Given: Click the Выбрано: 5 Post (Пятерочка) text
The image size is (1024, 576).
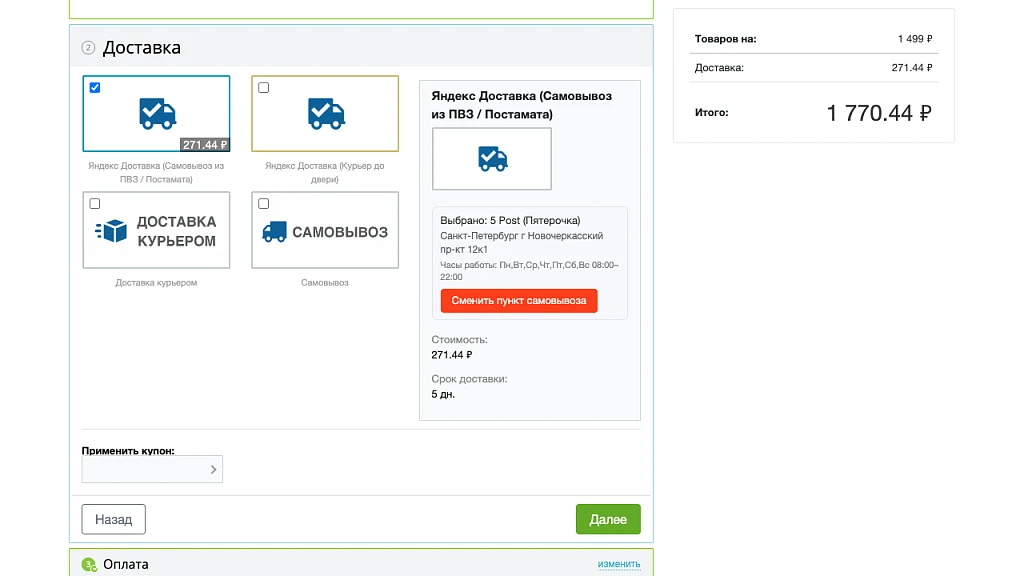Looking at the screenshot, I should pos(510,221).
